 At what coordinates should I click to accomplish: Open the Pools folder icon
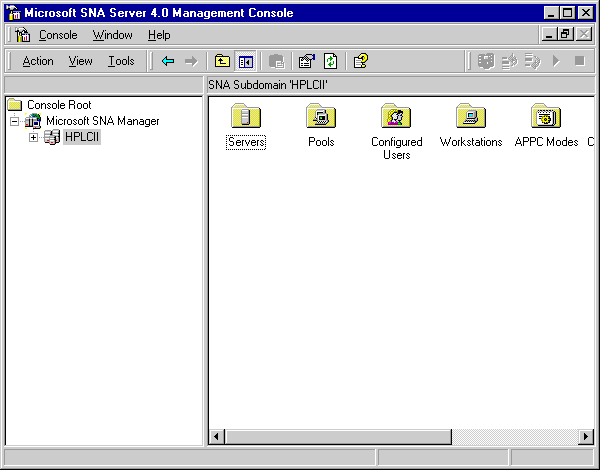(x=321, y=117)
